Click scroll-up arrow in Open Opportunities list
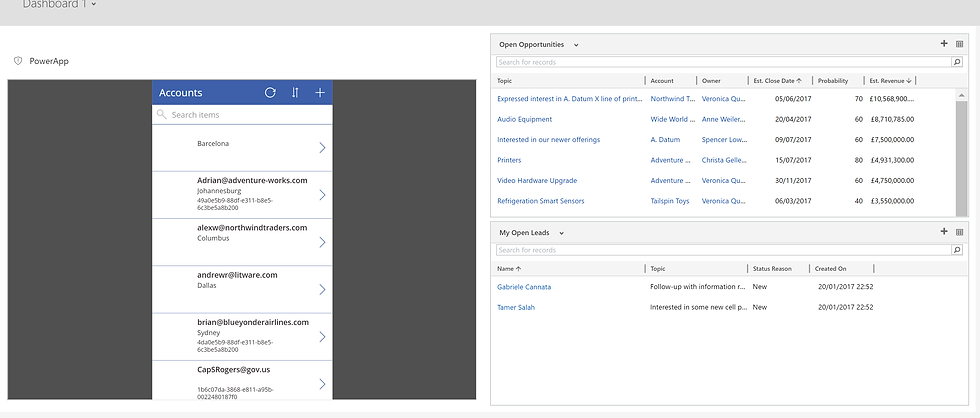980x418 pixels. 962,94
